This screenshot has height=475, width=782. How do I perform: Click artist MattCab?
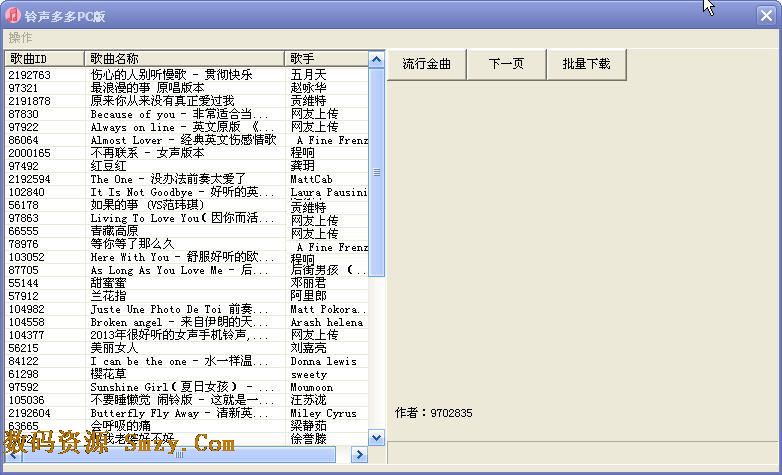point(312,179)
